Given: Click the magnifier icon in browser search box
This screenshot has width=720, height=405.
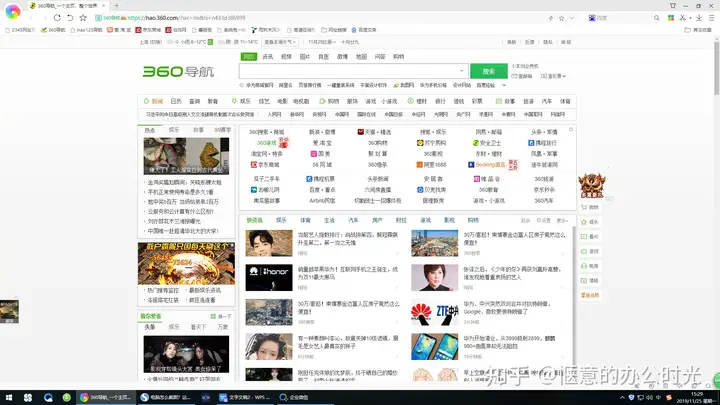Looking at the screenshot, I should 657,18.
